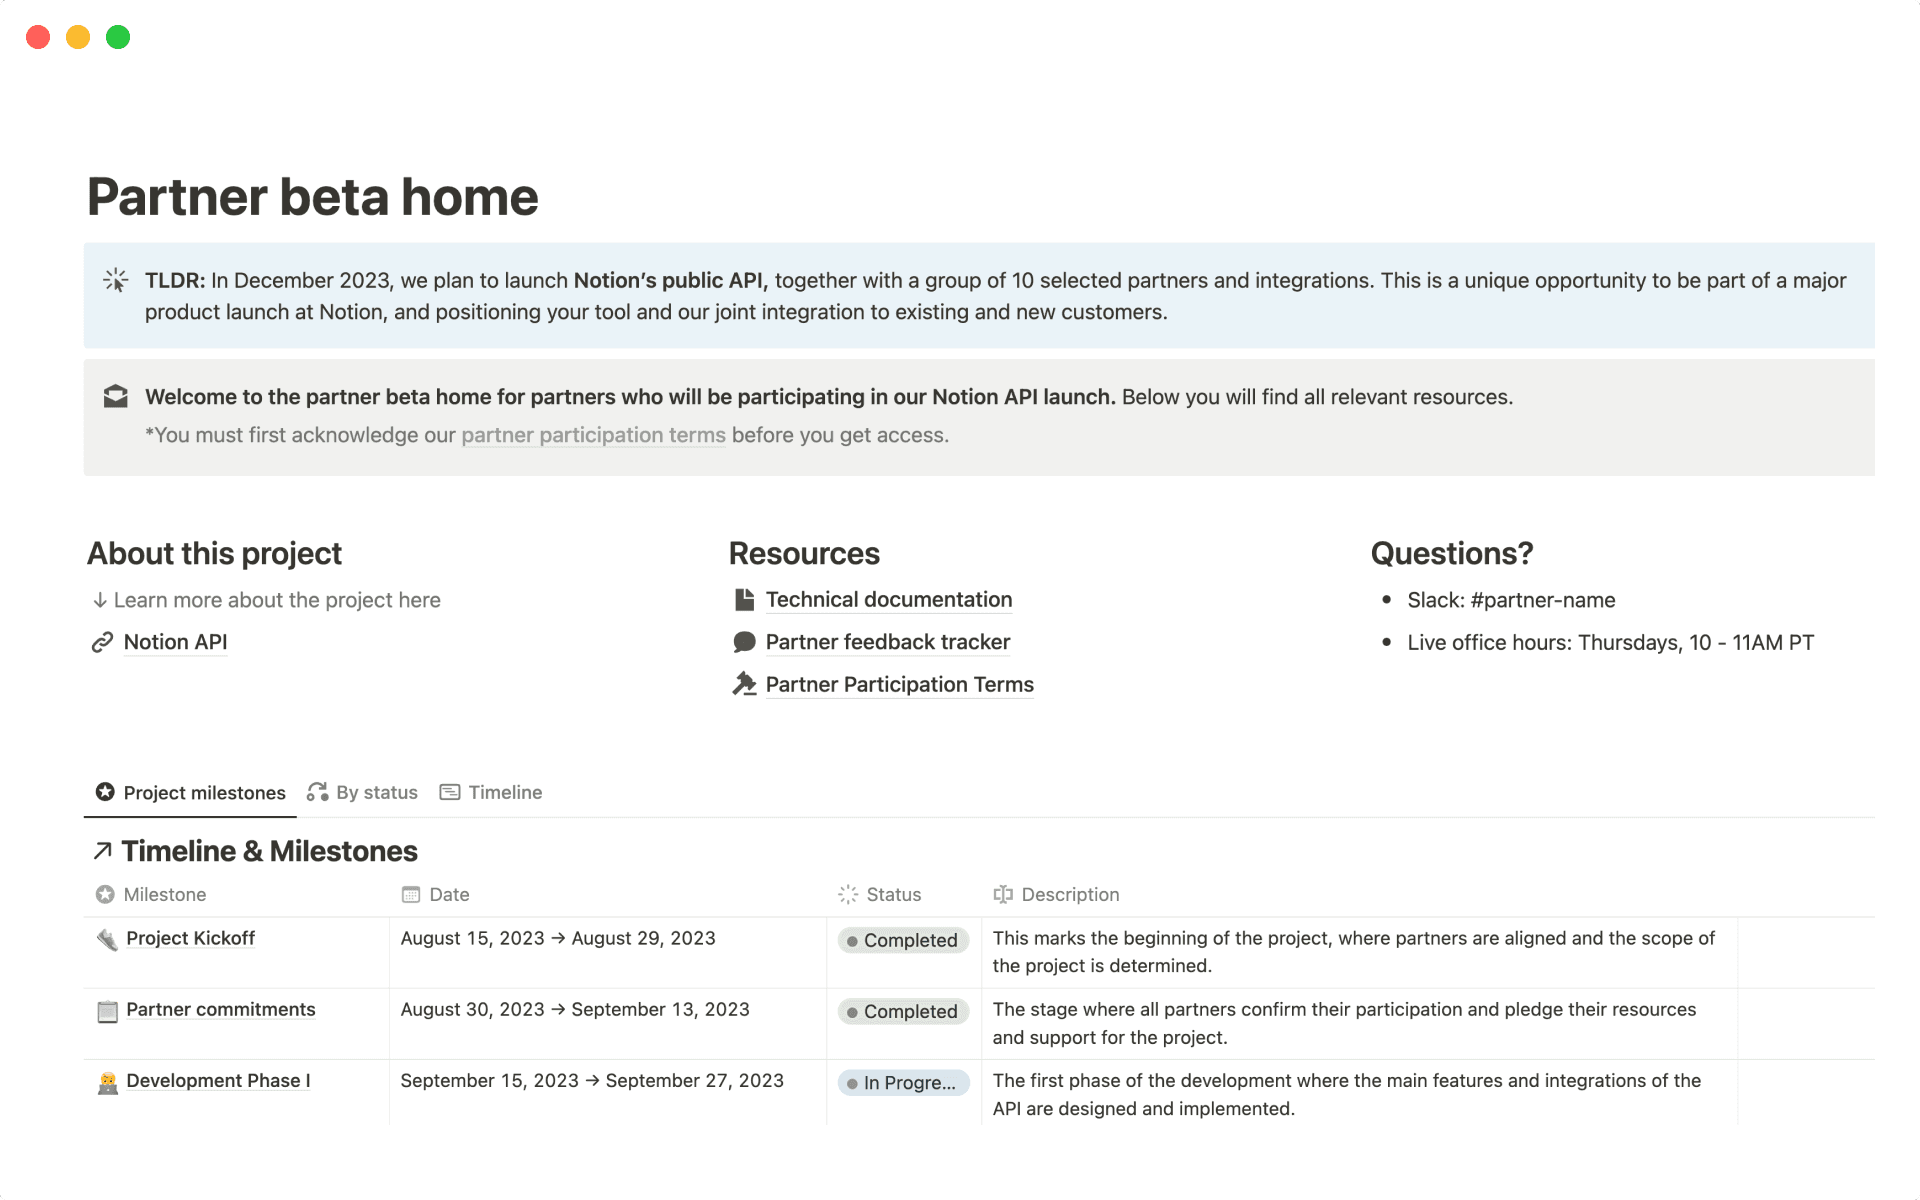Open the In Progress status dropdown
This screenshot has height=1200, width=1920.
point(903,1082)
